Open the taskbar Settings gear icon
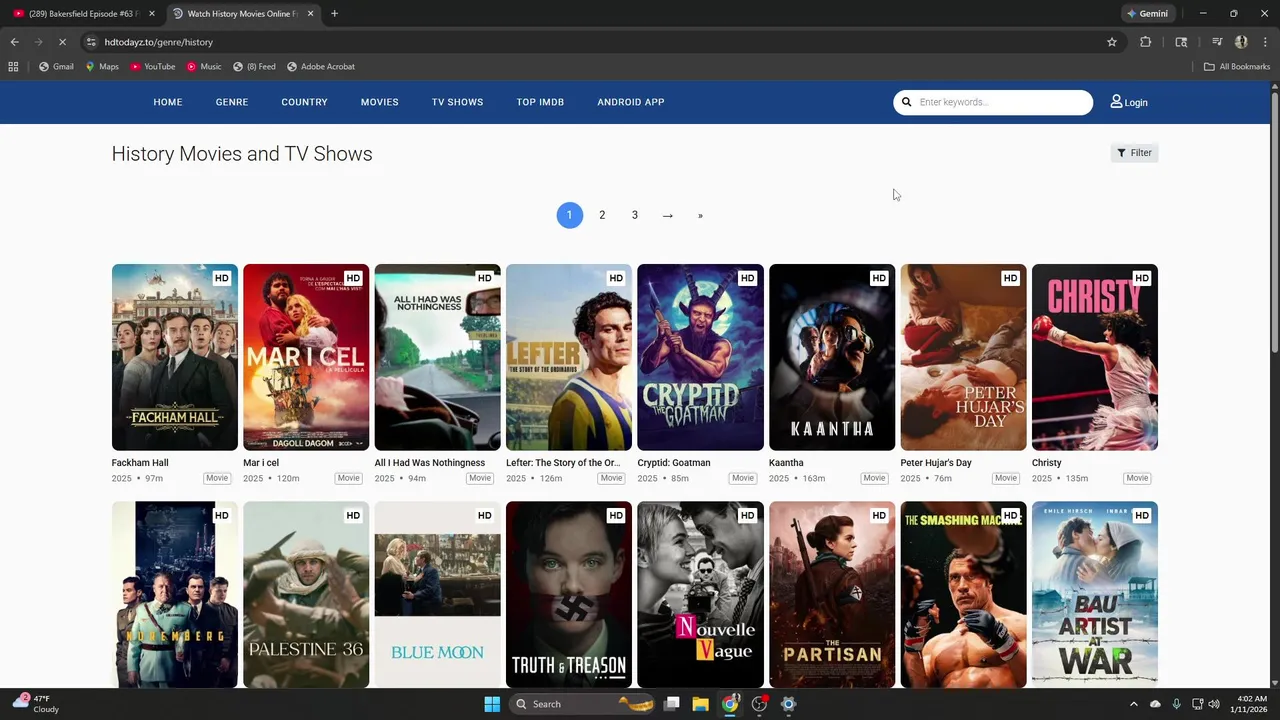Screen dimensions: 1280x720 (788, 704)
